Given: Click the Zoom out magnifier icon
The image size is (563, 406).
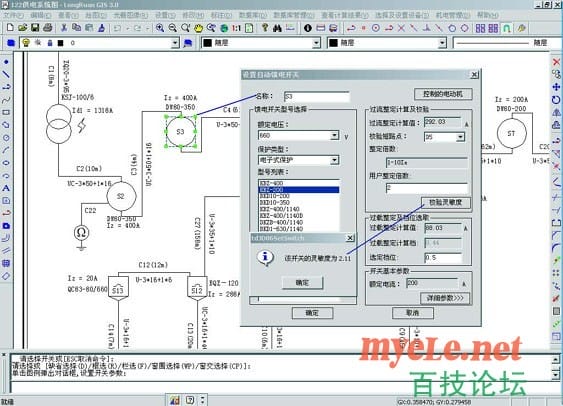Looking at the screenshot, I should (x=172, y=28).
